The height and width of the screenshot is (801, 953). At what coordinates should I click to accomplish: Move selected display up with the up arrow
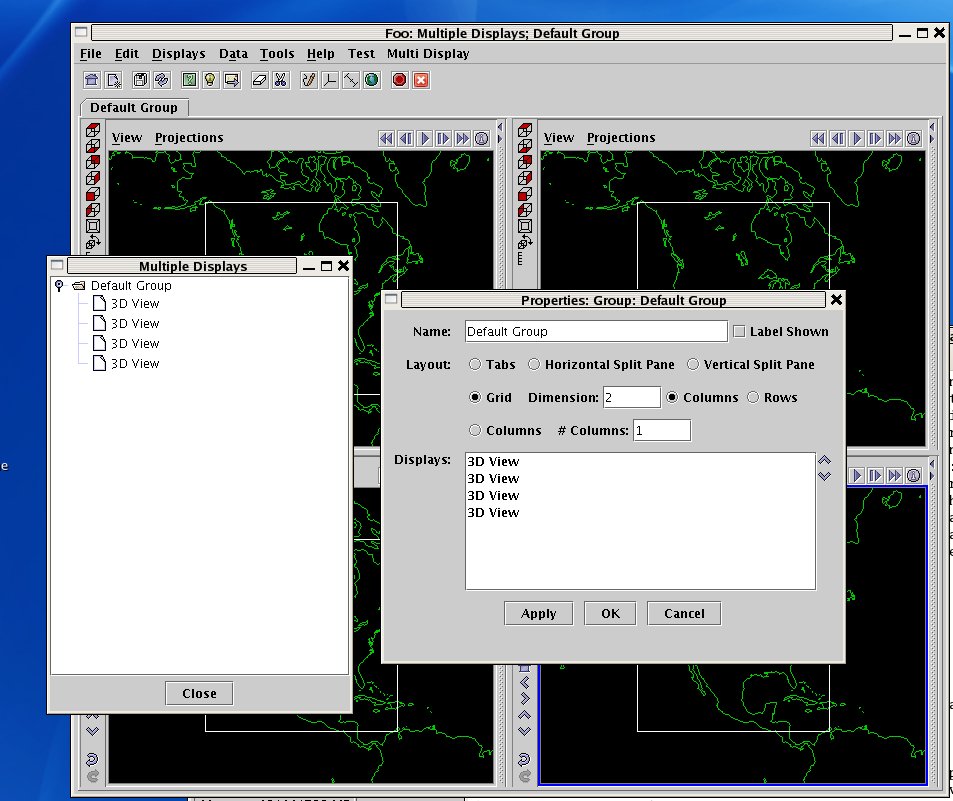[825, 460]
